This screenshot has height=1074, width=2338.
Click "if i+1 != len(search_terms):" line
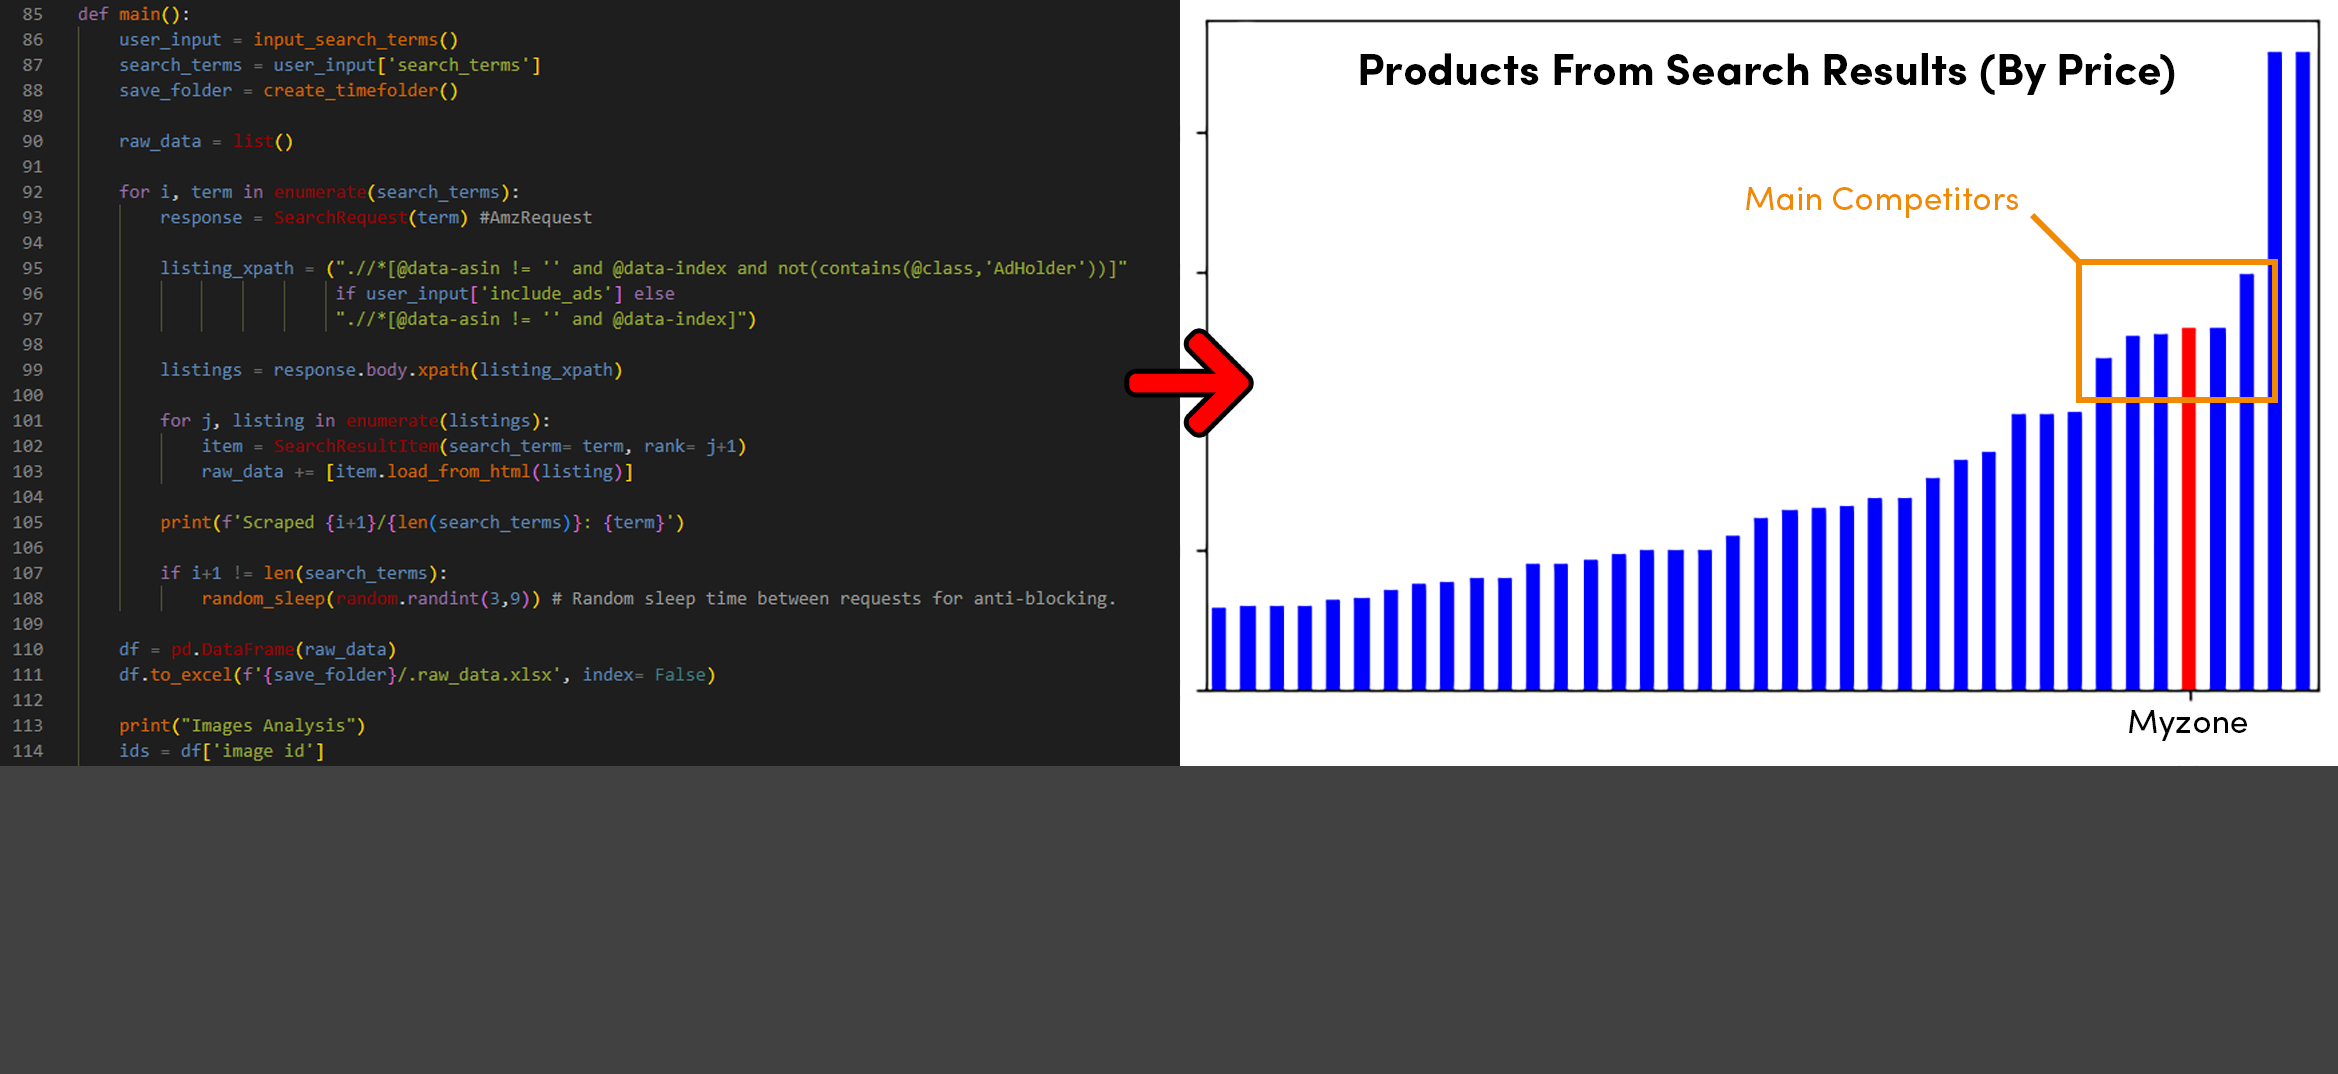tap(304, 573)
